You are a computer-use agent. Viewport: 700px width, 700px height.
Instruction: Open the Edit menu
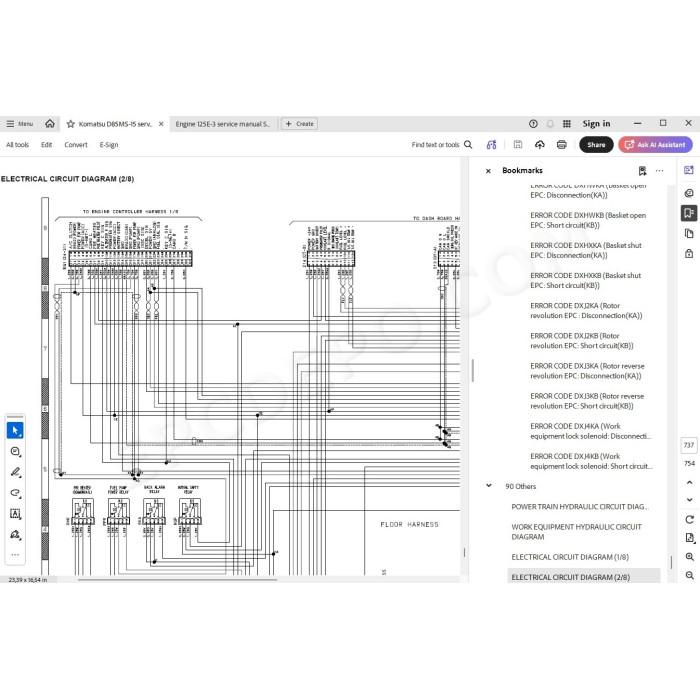click(x=46, y=145)
